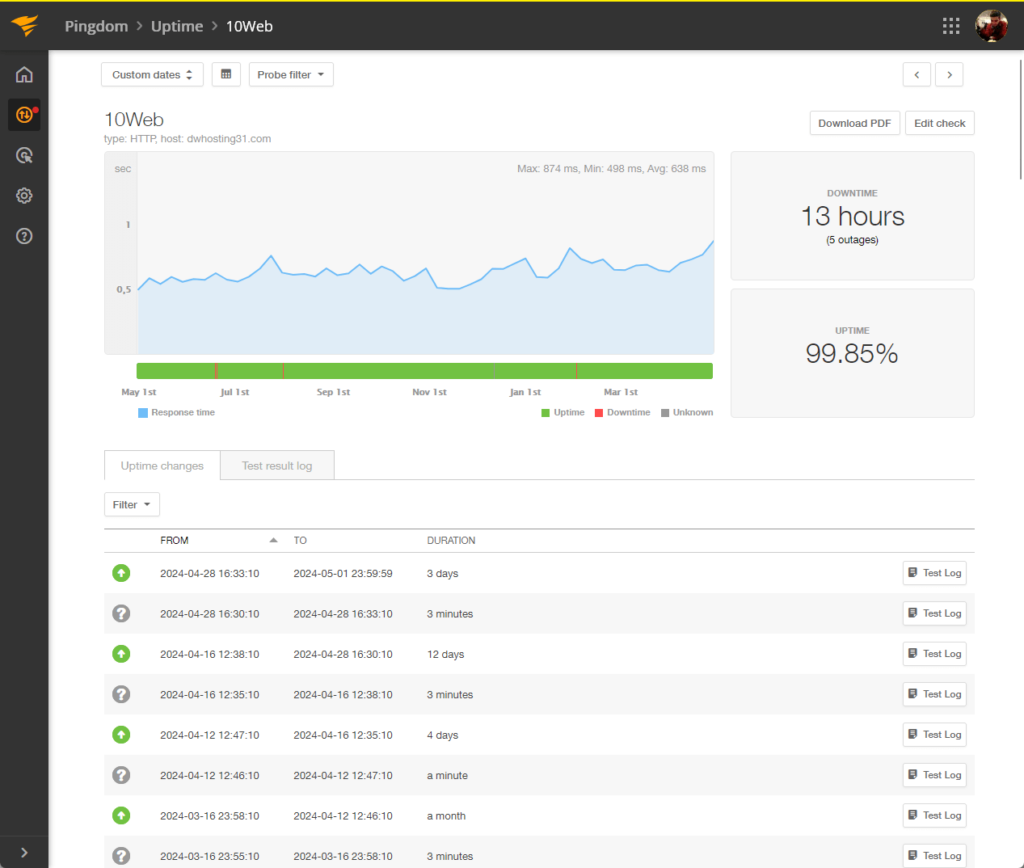Click '12 days' duration cell

(x=445, y=654)
